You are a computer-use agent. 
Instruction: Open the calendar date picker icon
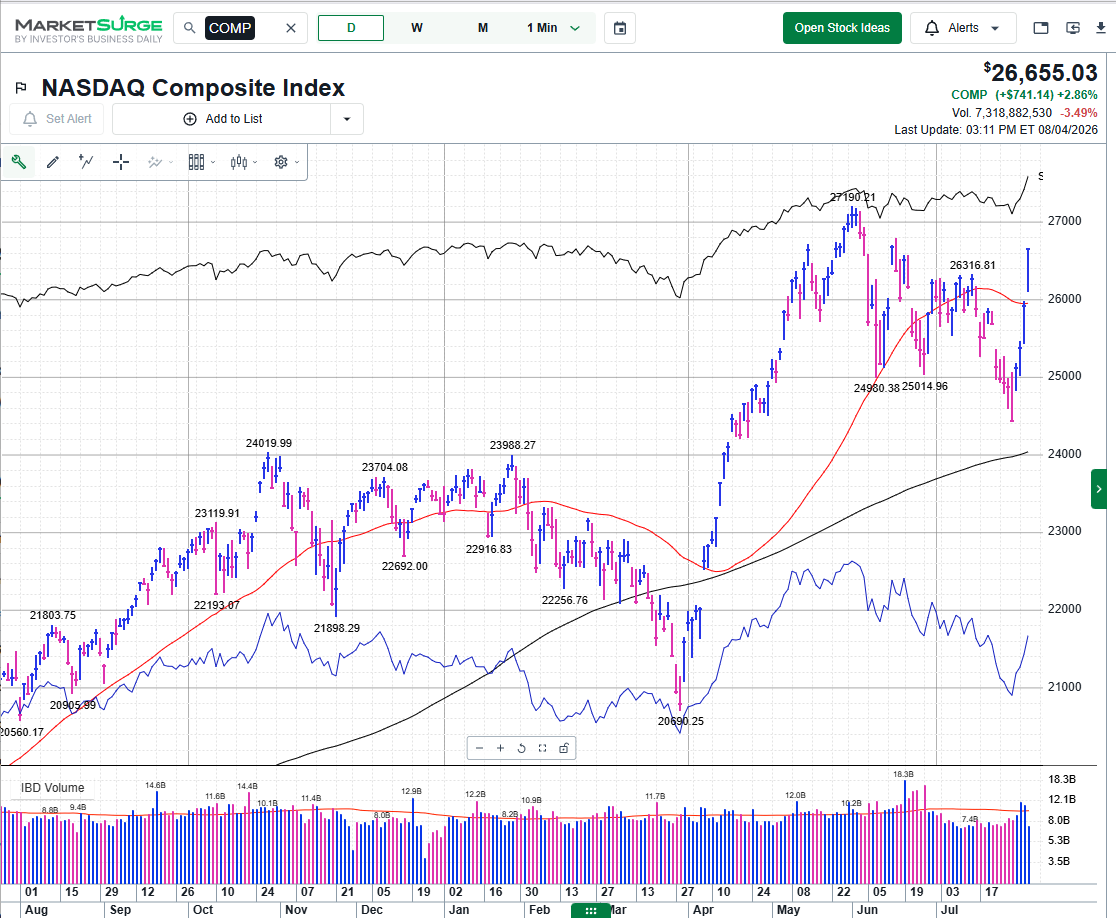(620, 28)
